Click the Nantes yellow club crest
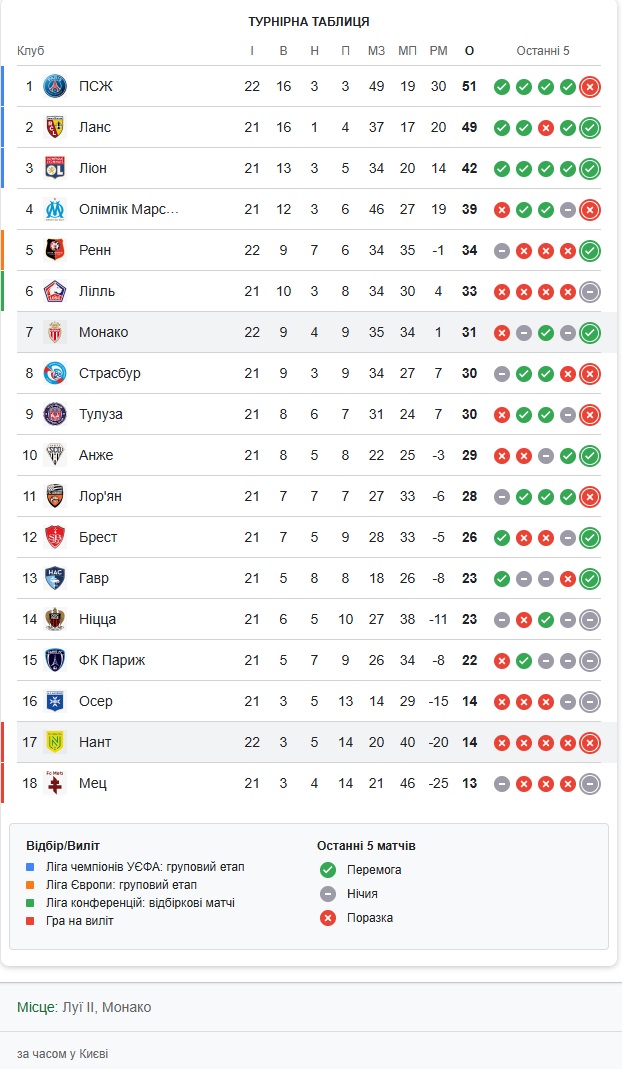The height and width of the screenshot is (1069, 622). (55, 742)
